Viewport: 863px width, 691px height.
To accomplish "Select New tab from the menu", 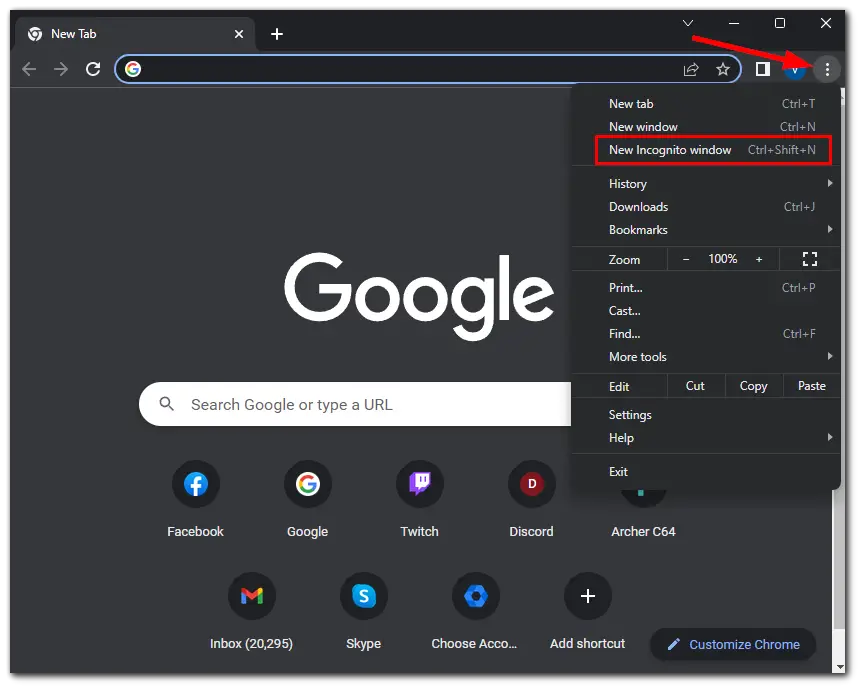I will coord(706,104).
